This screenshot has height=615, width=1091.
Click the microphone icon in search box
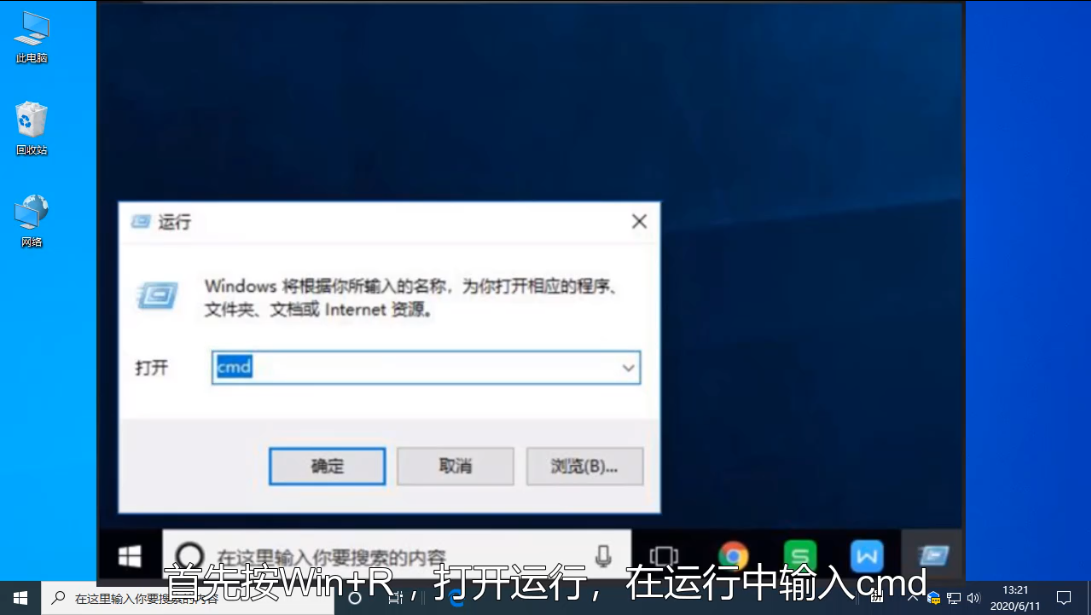pyautogui.click(x=603, y=555)
